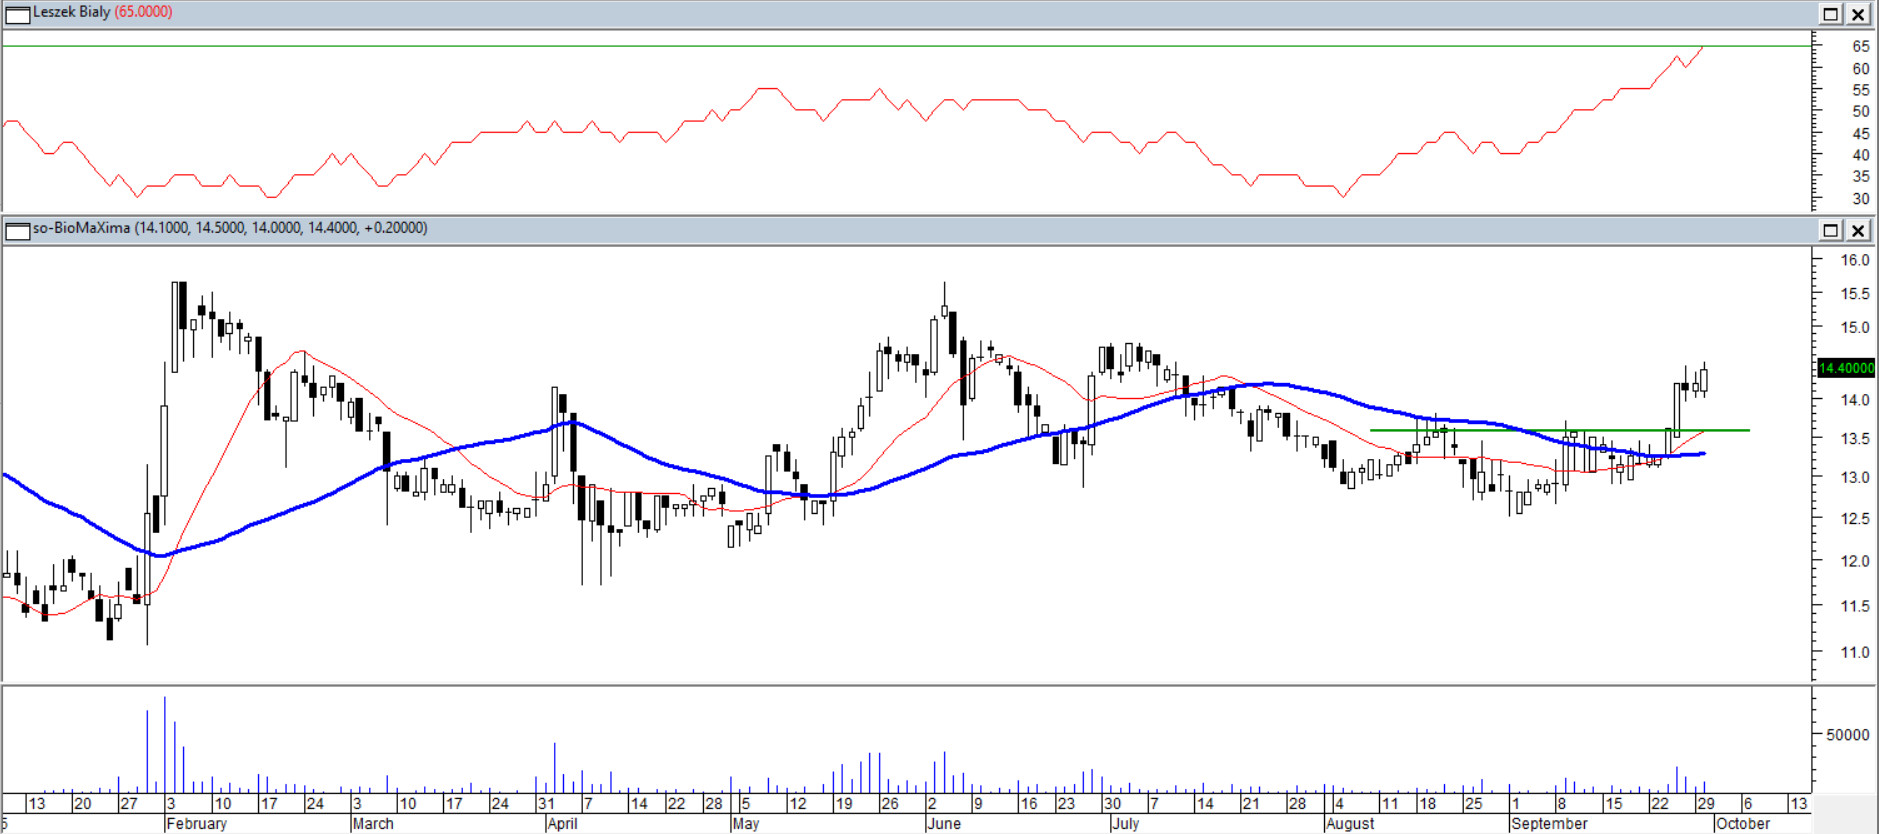This screenshot has height=834, width=1879.
Task: Maximize the so-BioMaXima price pane
Action: (x=1830, y=231)
